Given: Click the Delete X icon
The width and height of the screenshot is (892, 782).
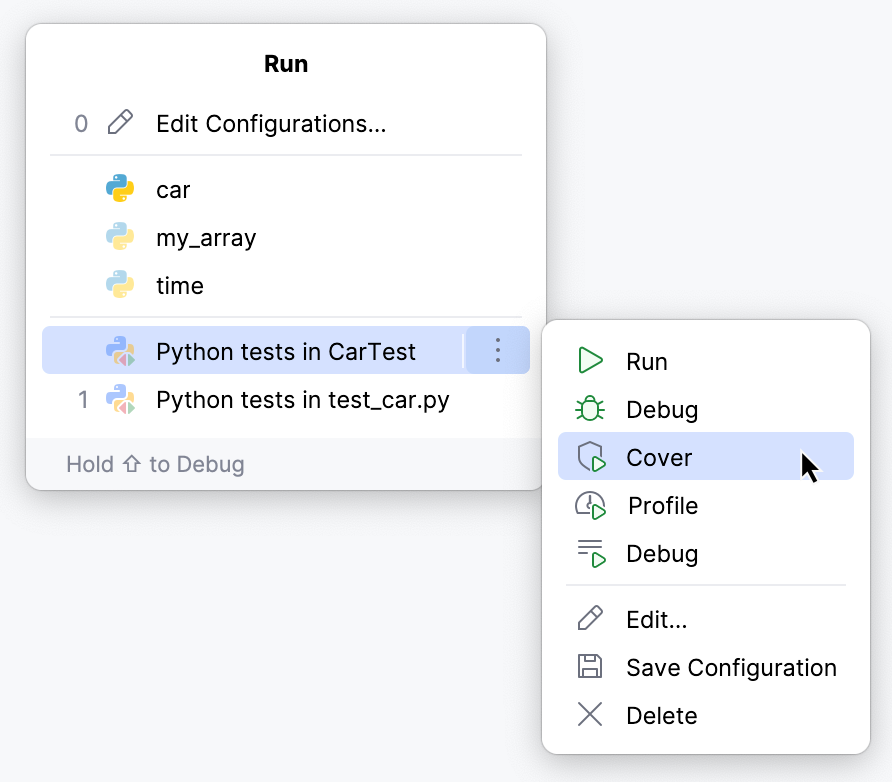Looking at the screenshot, I should (x=590, y=715).
